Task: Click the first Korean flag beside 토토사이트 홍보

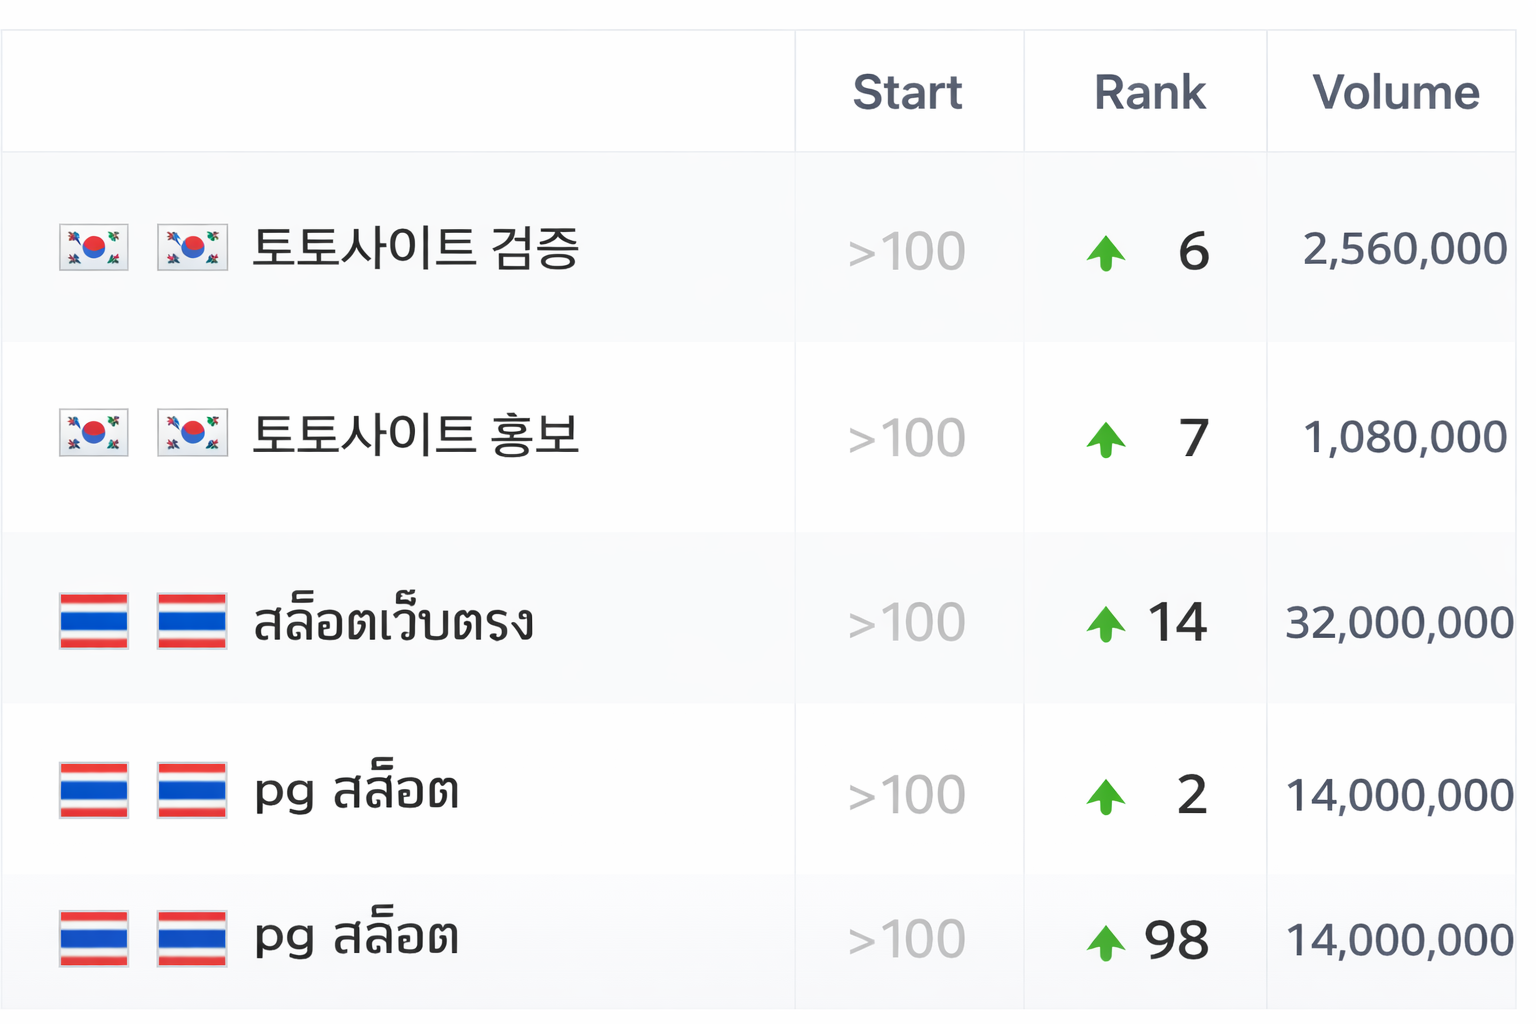Action: [x=94, y=432]
